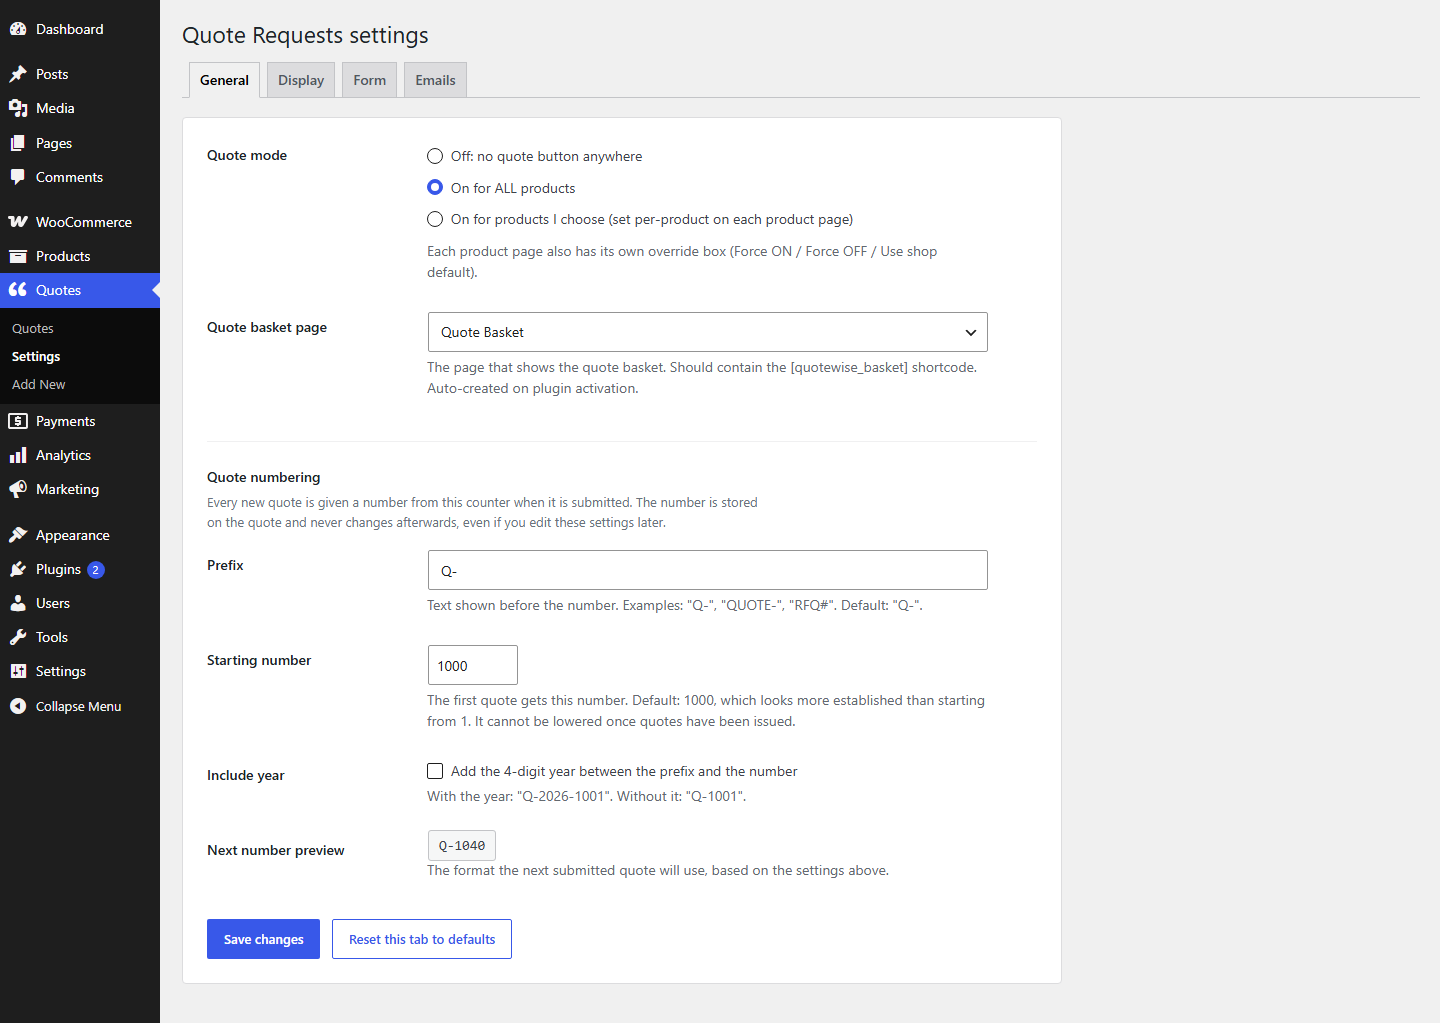The image size is (1440, 1023).
Task: Click the Collapse Menu label
Action: (79, 706)
